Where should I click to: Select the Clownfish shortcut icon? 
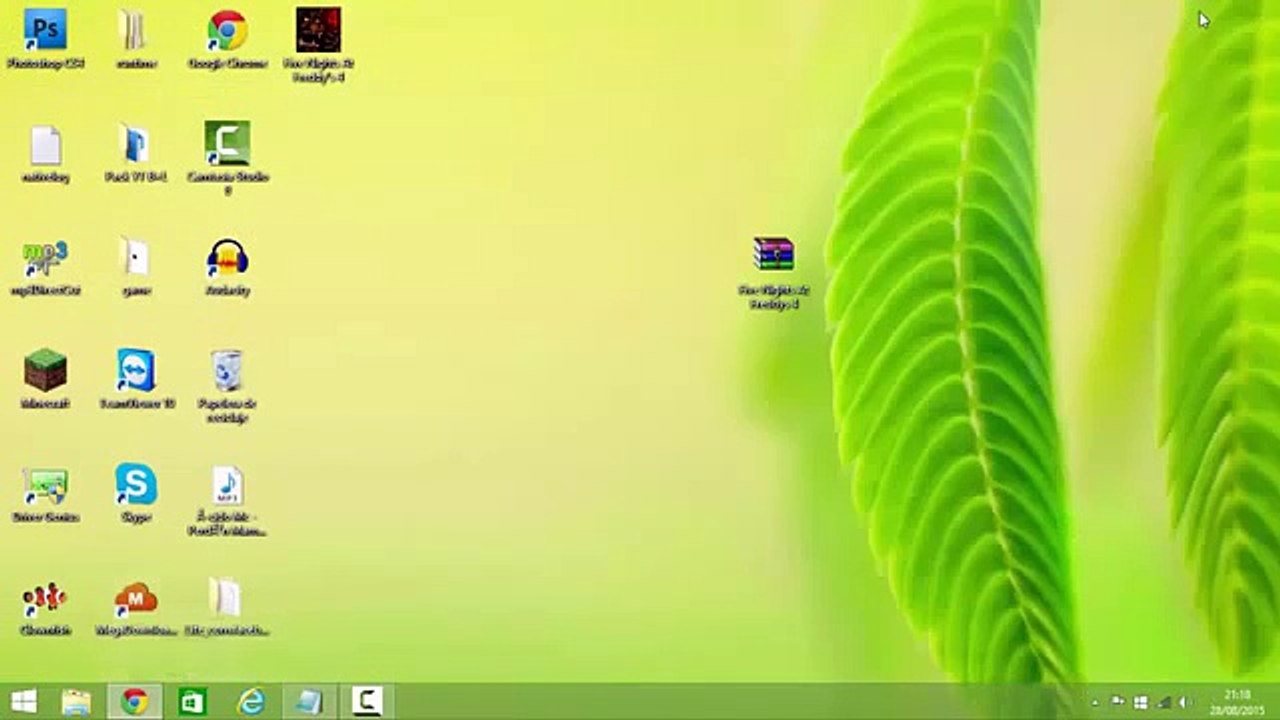pyautogui.click(x=45, y=598)
